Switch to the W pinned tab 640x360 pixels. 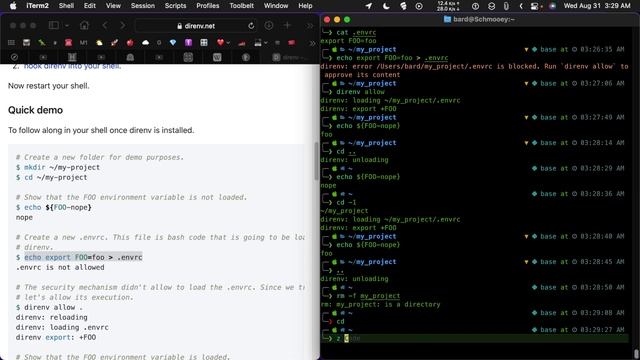coord(217,57)
